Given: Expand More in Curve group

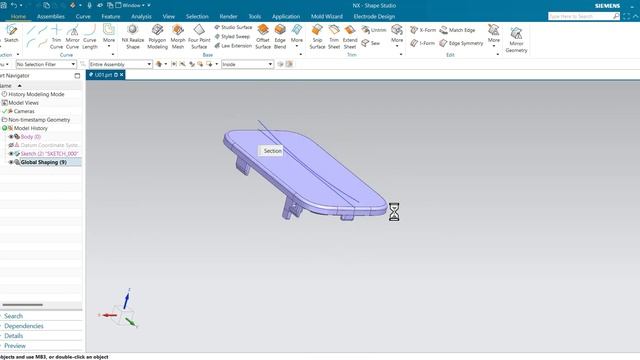Looking at the screenshot, I should pyautogui.click(x=109, y=36).
